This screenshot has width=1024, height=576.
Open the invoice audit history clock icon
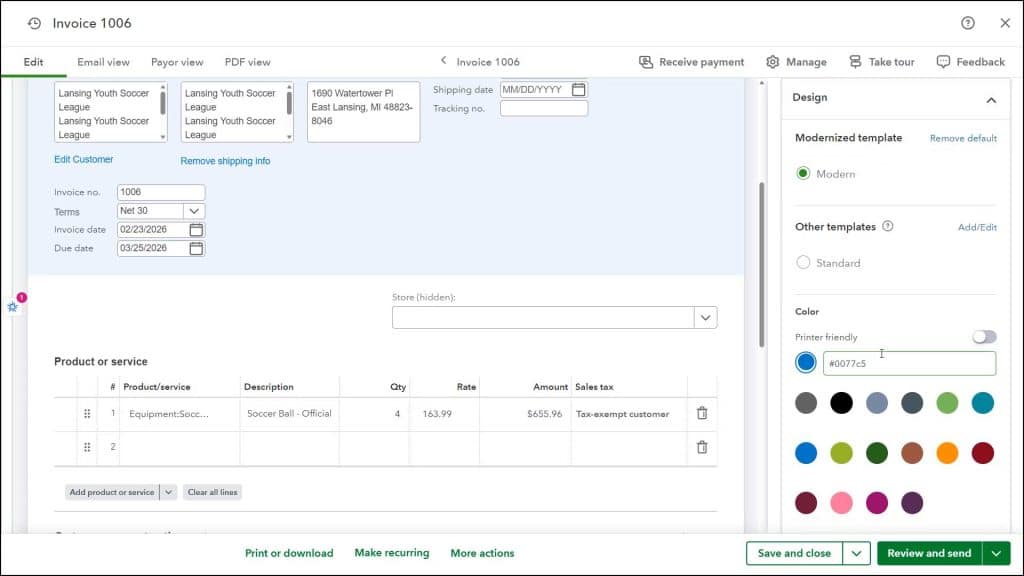coord(34,23)
